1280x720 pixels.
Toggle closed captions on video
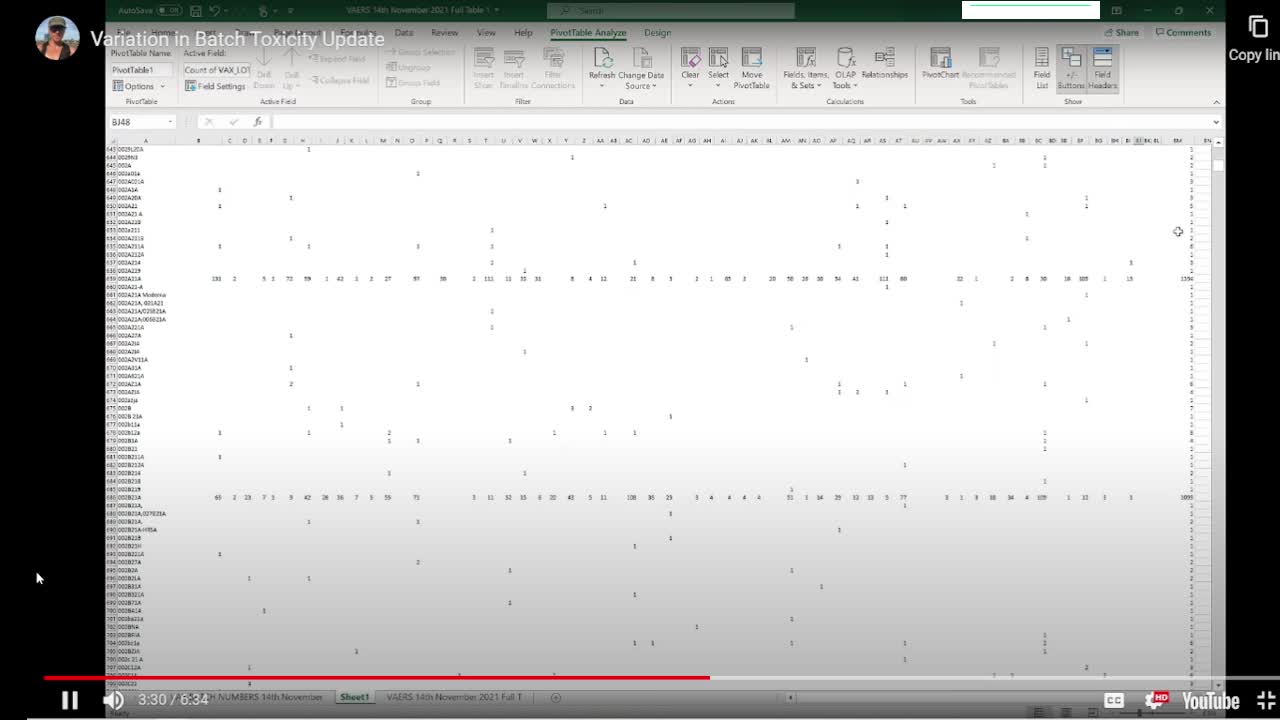pos(1114,700)
